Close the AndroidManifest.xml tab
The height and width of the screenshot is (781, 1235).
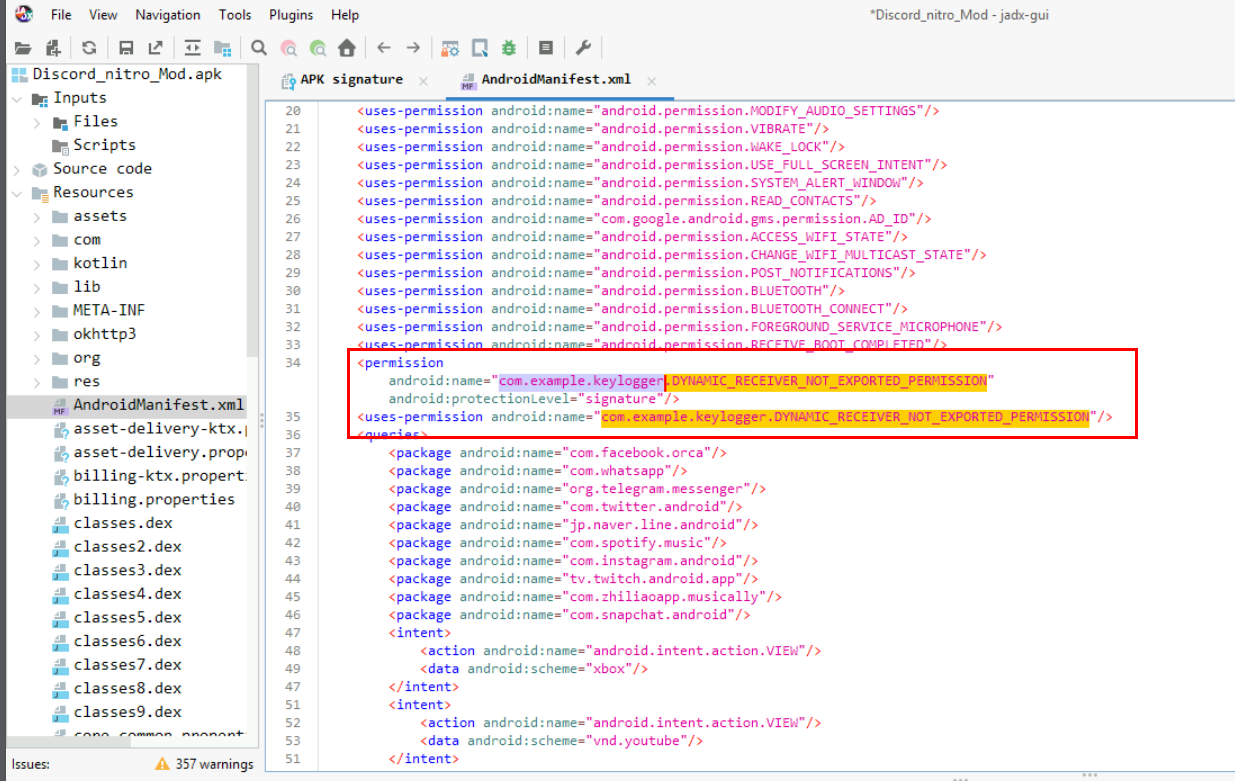[652, 81]
